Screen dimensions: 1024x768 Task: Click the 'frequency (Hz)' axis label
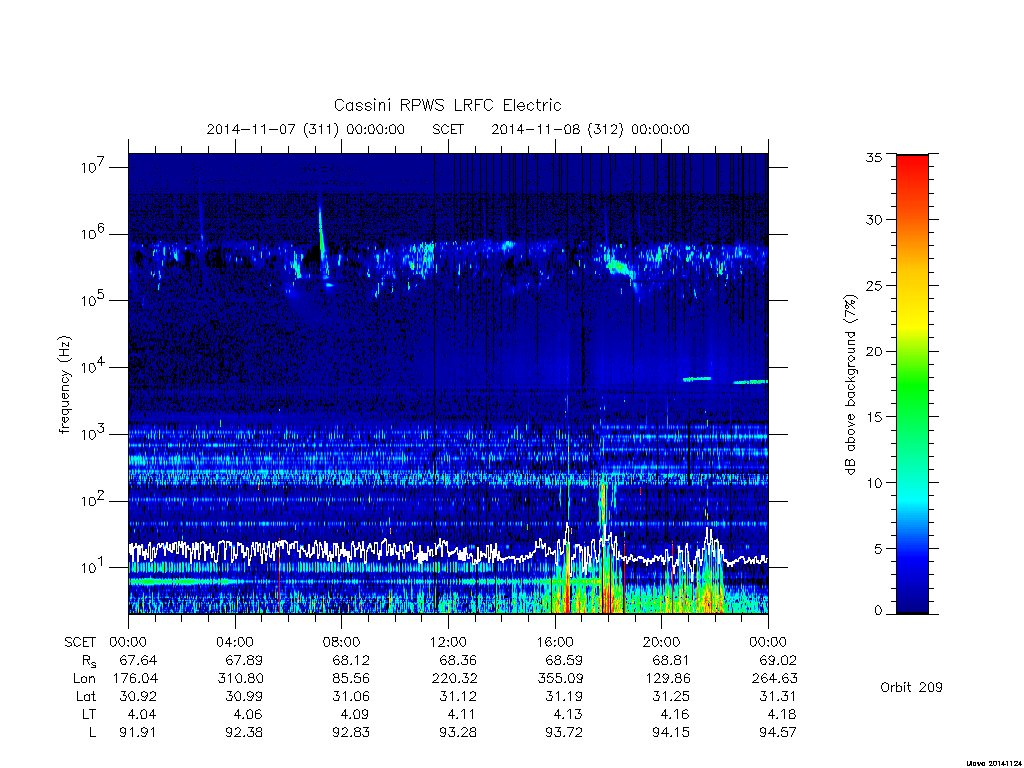coord(64,385)
